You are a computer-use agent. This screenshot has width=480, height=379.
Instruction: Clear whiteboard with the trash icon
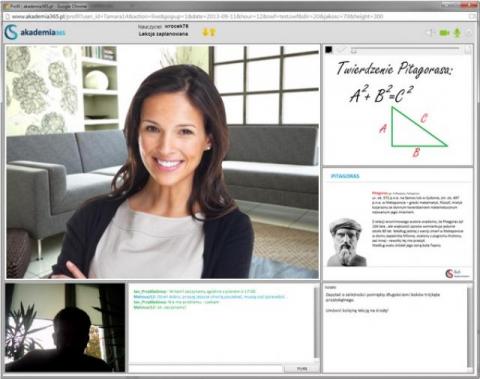pos(468,50)
